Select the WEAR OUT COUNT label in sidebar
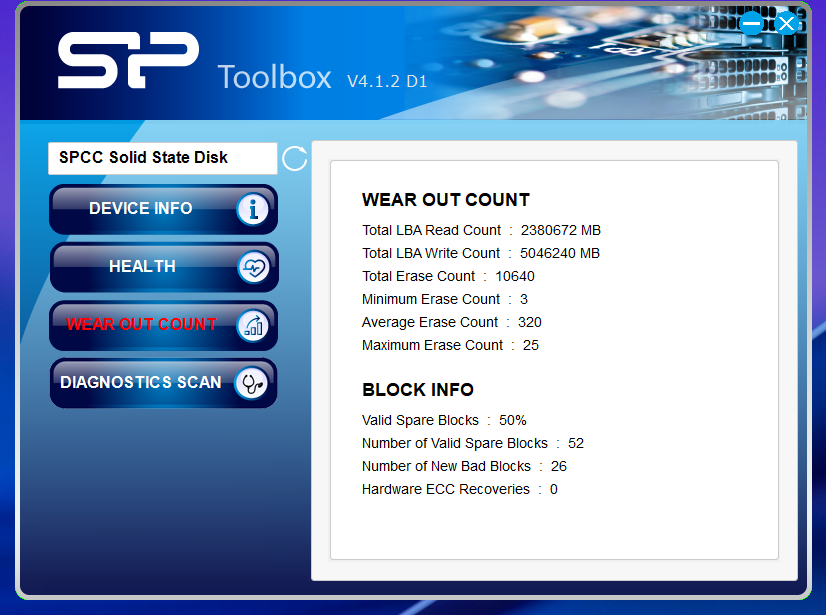 [141, 324]
